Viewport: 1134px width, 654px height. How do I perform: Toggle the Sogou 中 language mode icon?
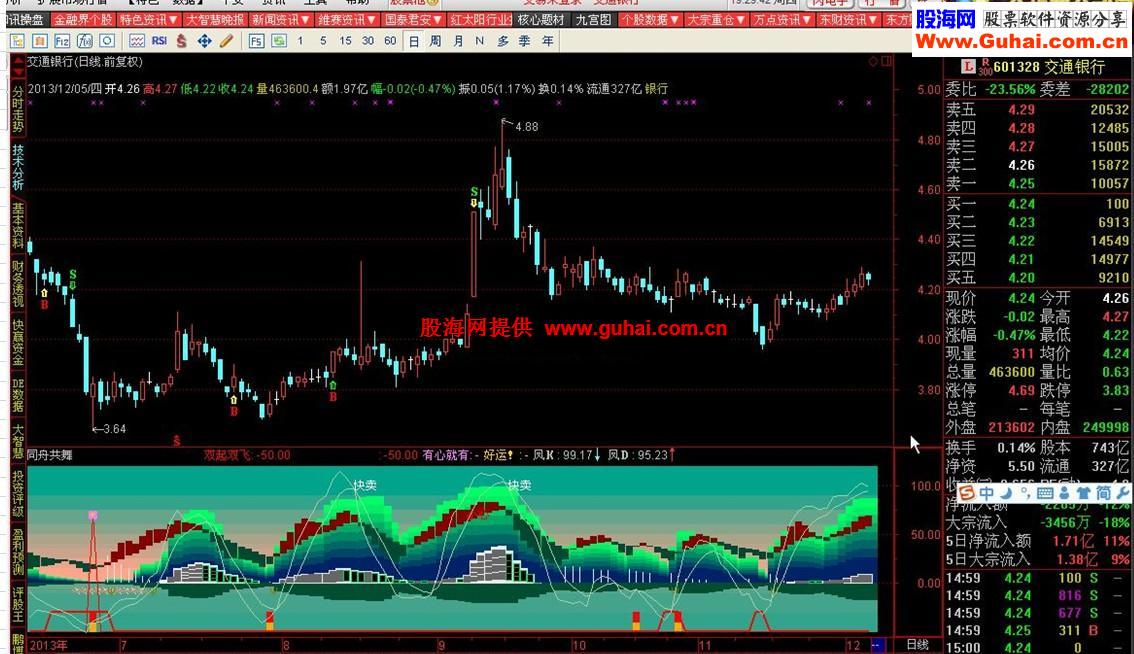(x=986, y=493)
